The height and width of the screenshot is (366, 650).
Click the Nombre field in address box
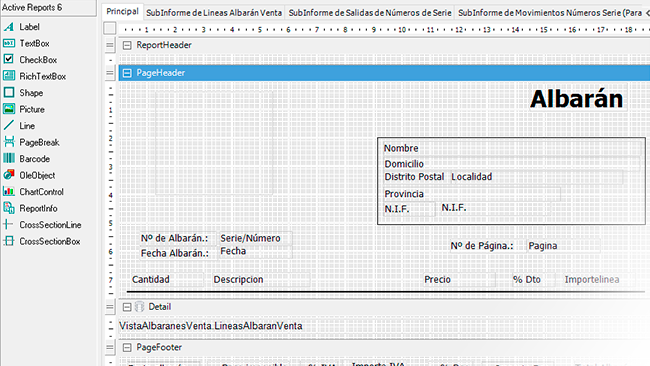(x=512, y=148)
